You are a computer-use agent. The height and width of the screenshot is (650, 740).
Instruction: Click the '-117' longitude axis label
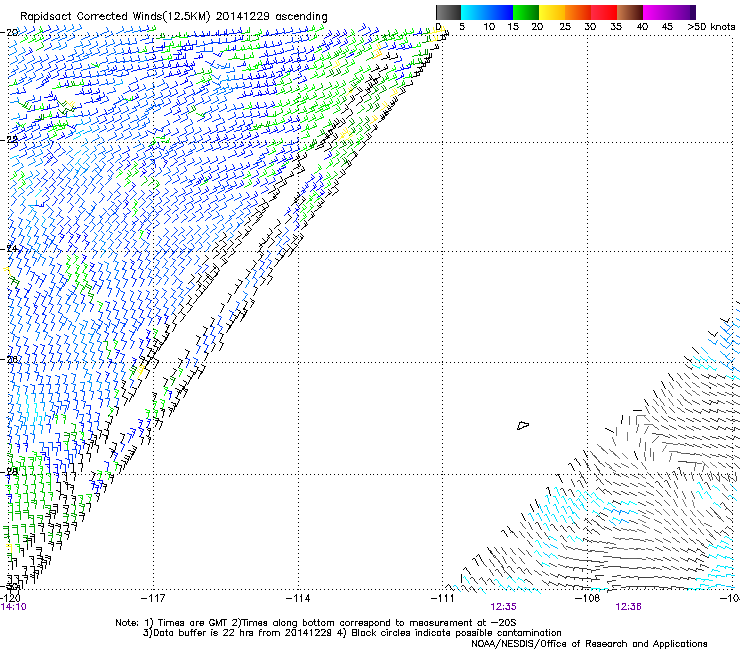pos(153,598)
